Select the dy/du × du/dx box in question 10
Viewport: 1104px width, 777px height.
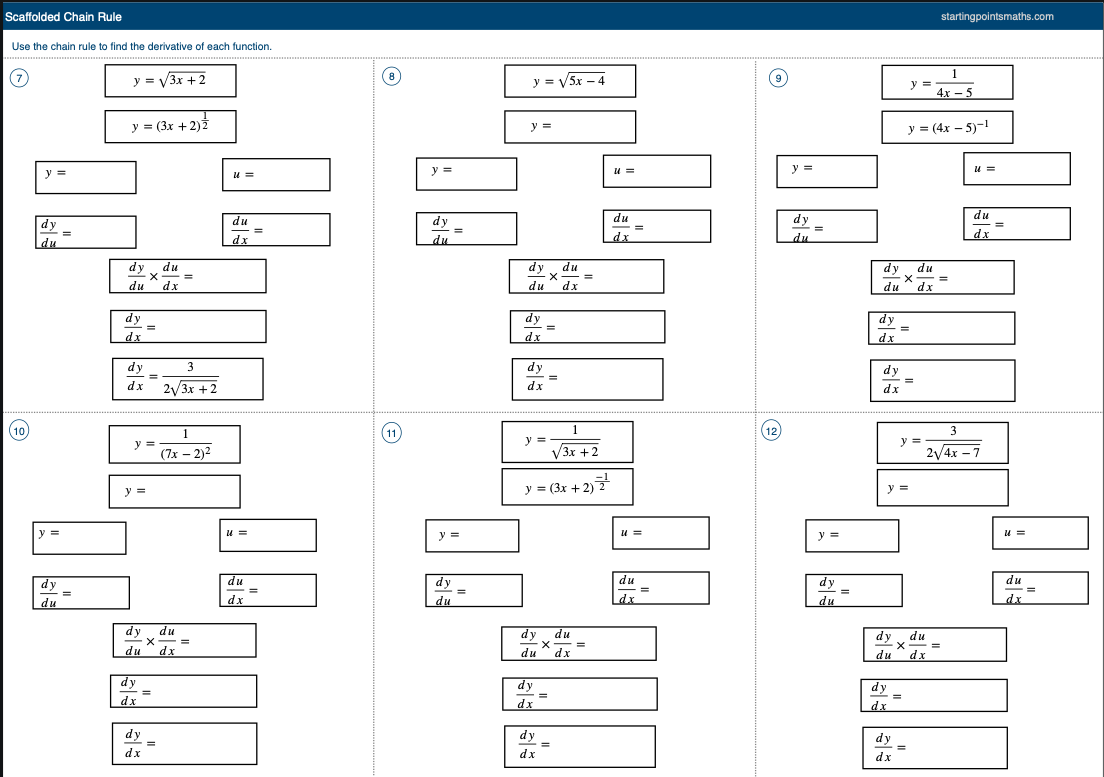tap(184, 640)
